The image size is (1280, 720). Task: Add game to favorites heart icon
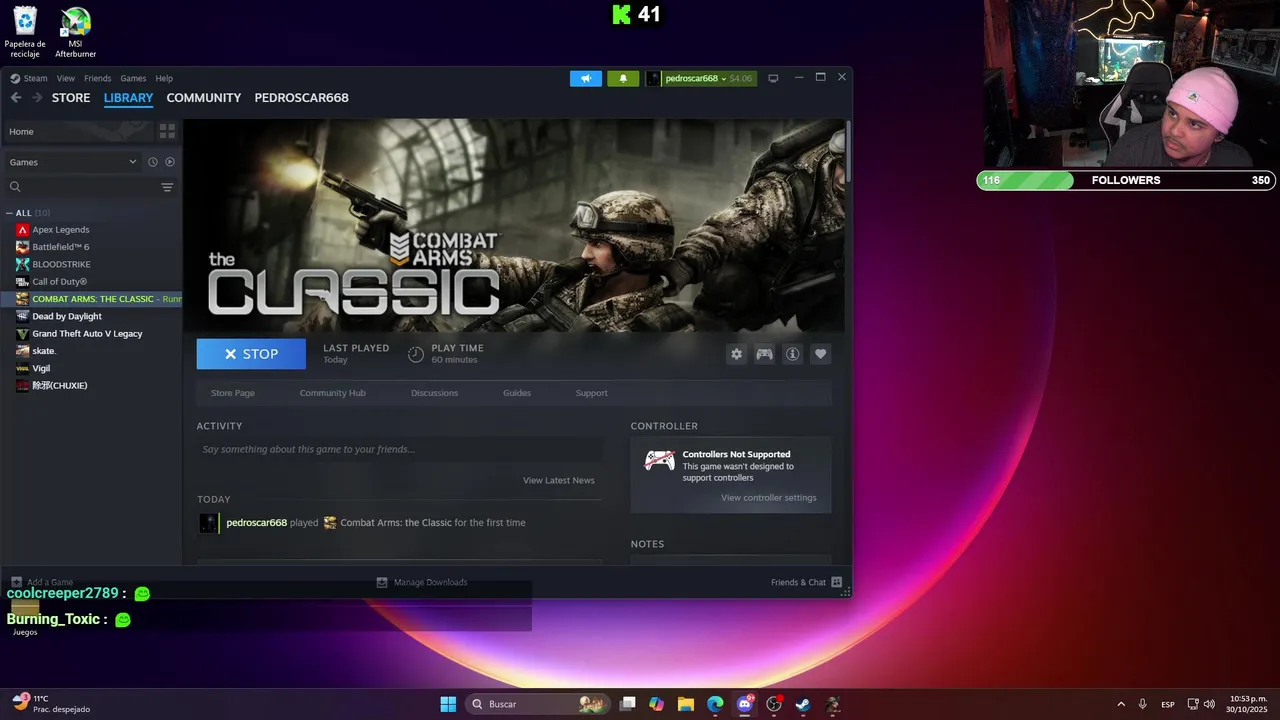tap(820, 354)
